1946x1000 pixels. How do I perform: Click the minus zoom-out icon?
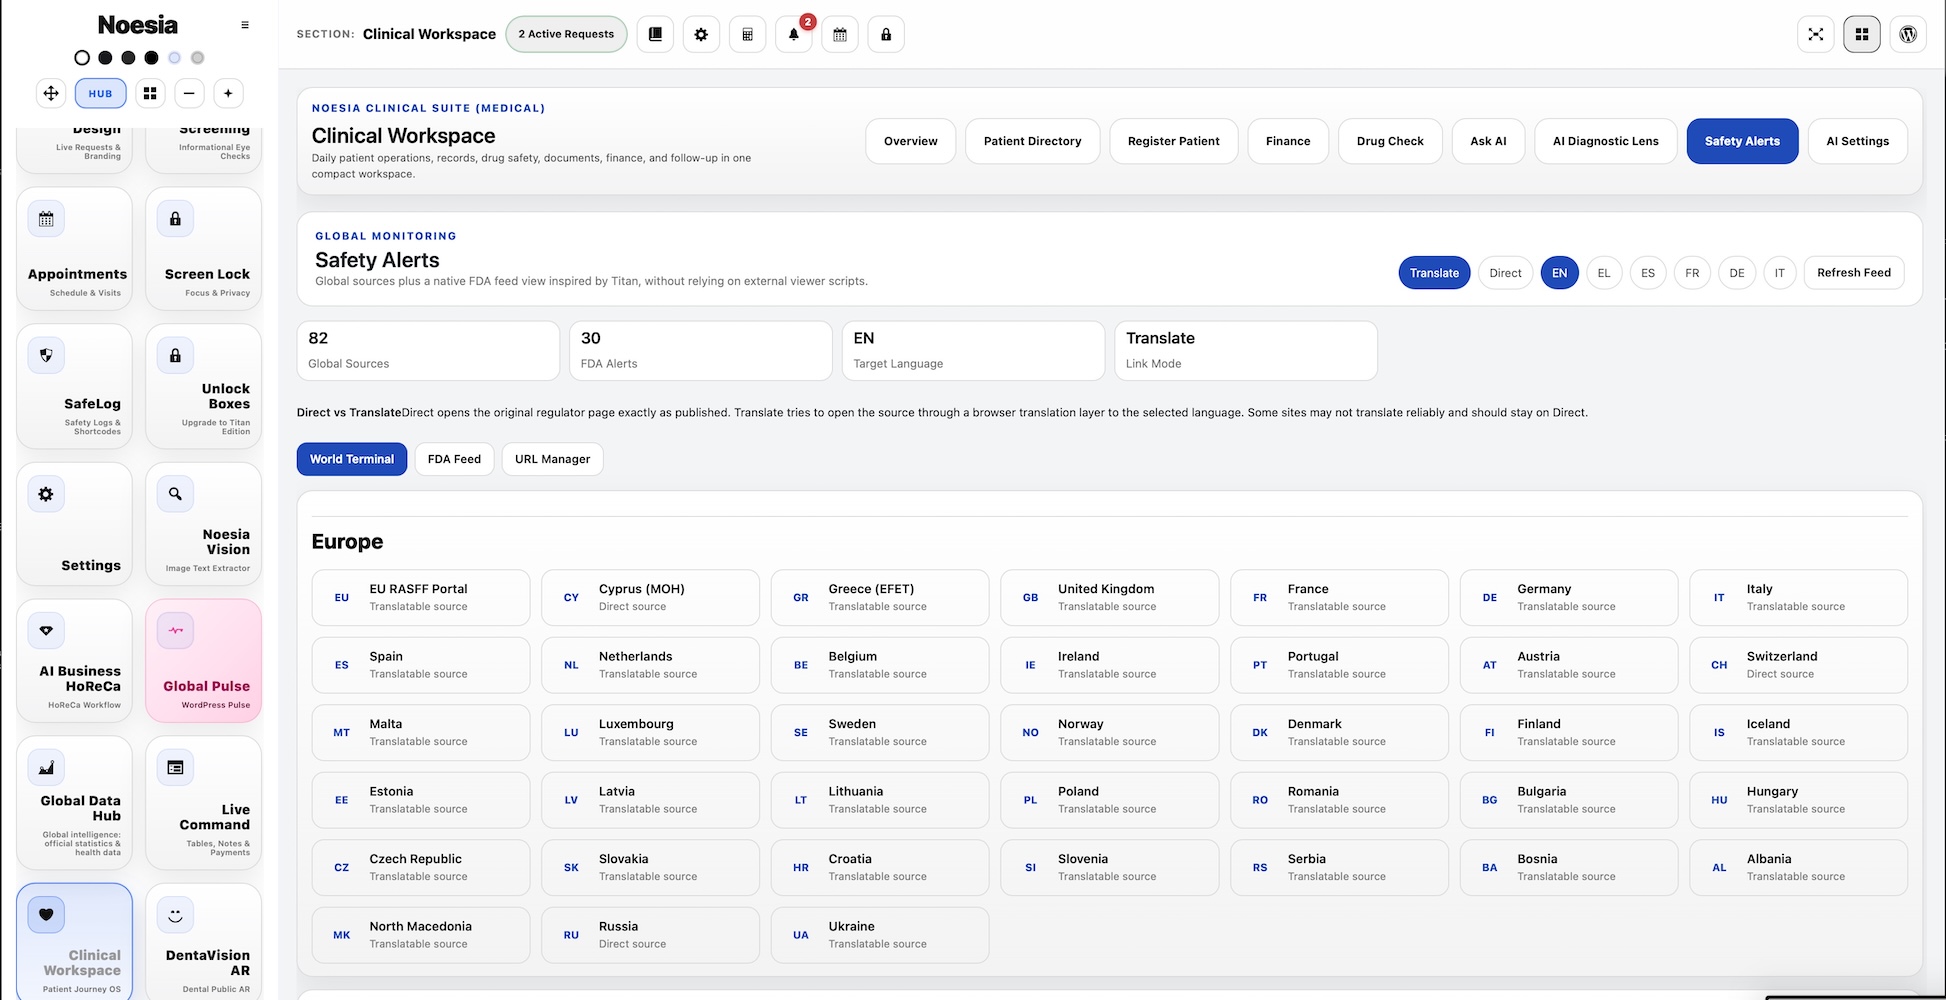pos(189,93)
